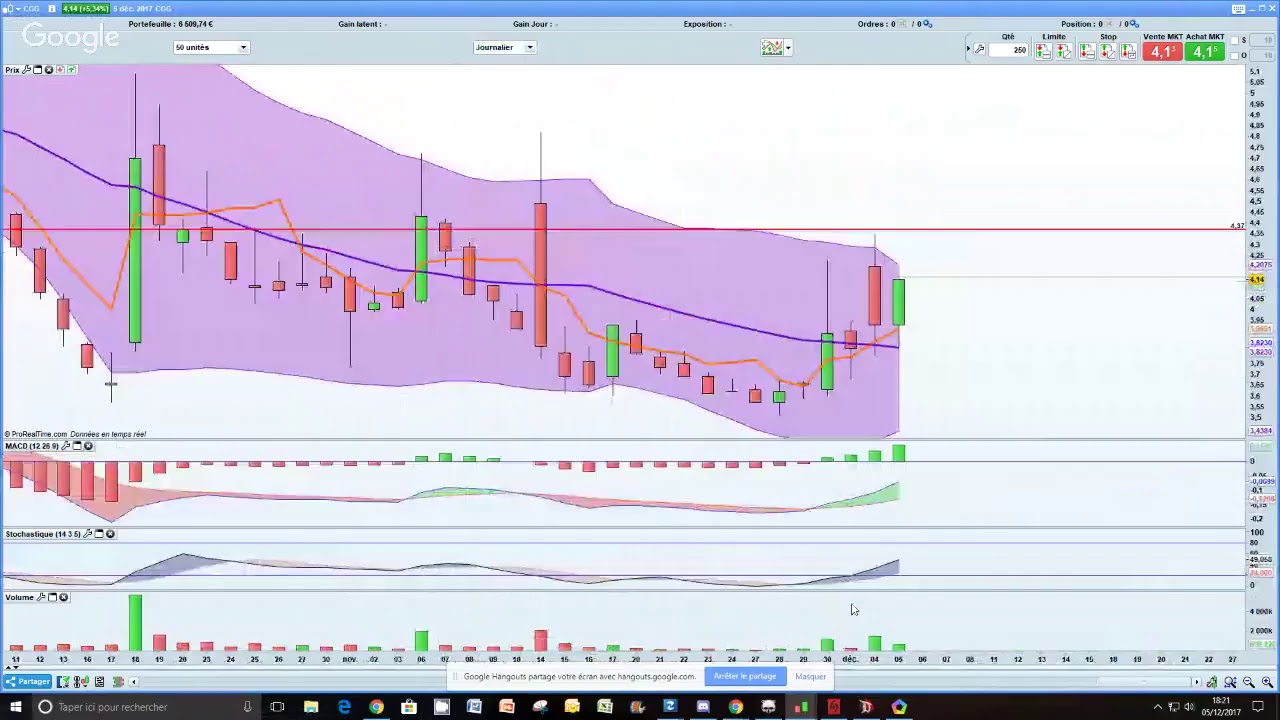
Task: Click the list icon in bottom toolbar
Action: (99, 682)
